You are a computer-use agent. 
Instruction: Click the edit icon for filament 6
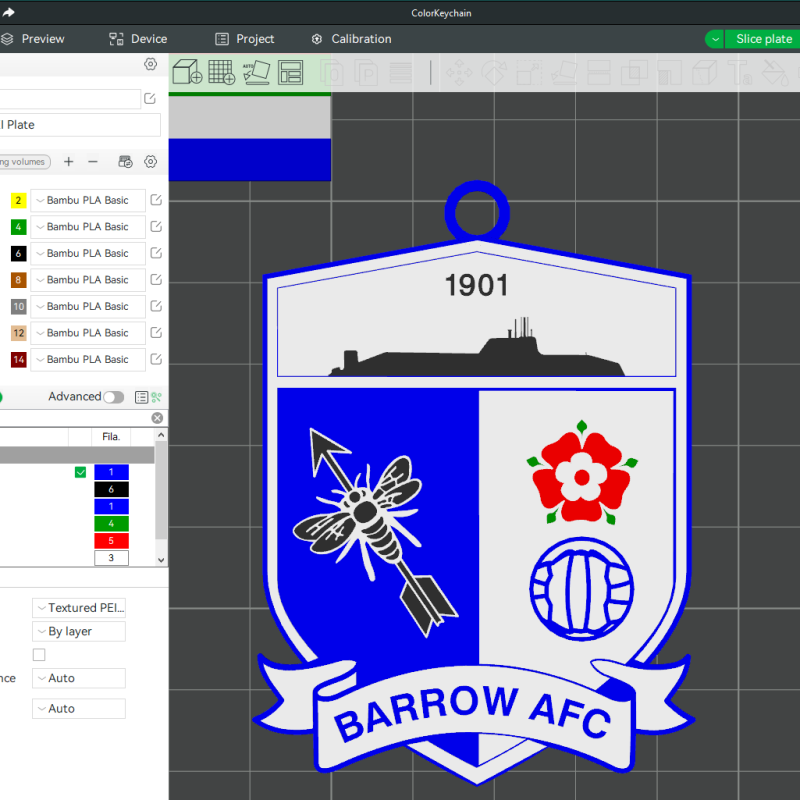pyautogui.click(x=156, y=253)
